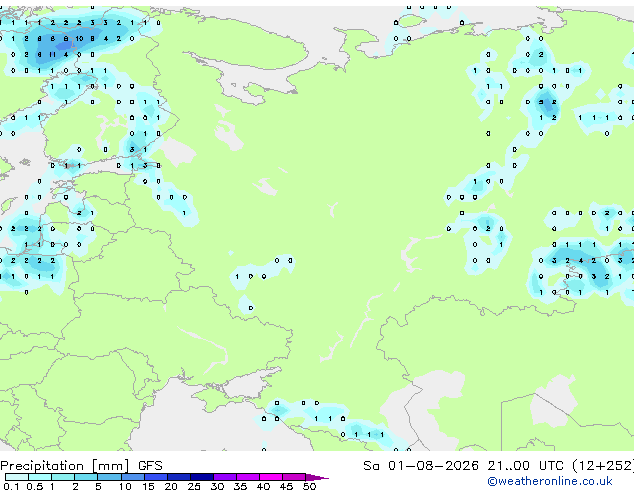Click the legend label "15"
Image resolution: width=634 pixels, height=490 pixels.
[148, 486]
